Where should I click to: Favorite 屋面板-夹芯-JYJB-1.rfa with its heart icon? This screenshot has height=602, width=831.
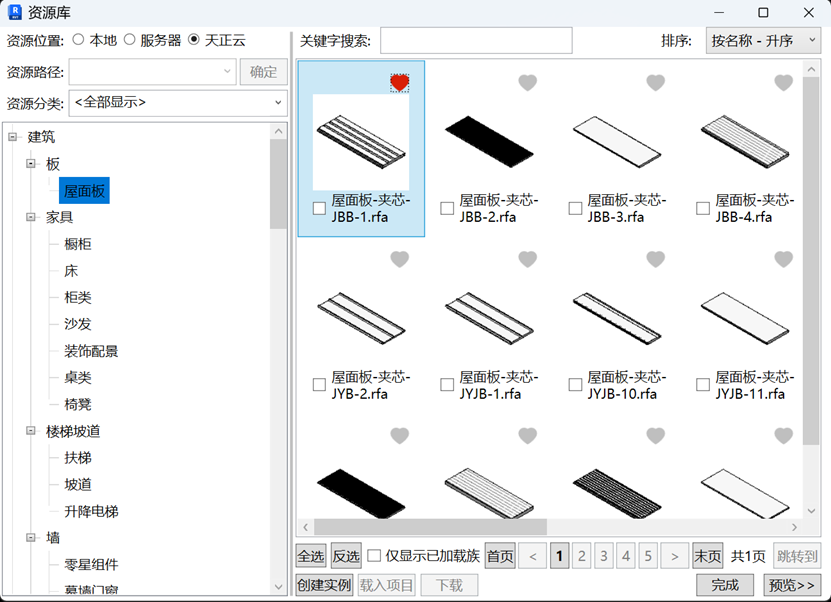527,259
